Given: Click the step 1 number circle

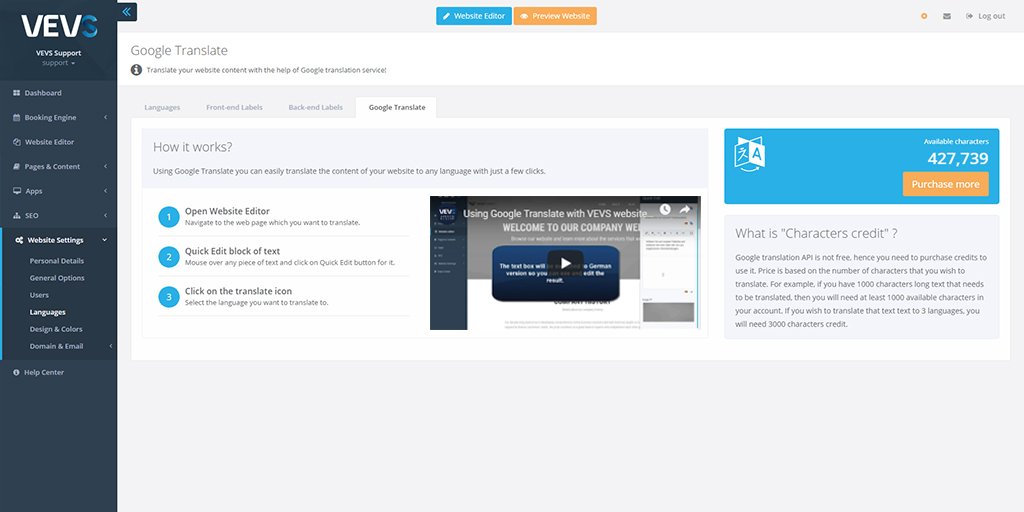Looking at the screenshot, I should click(x=168, y=217).
